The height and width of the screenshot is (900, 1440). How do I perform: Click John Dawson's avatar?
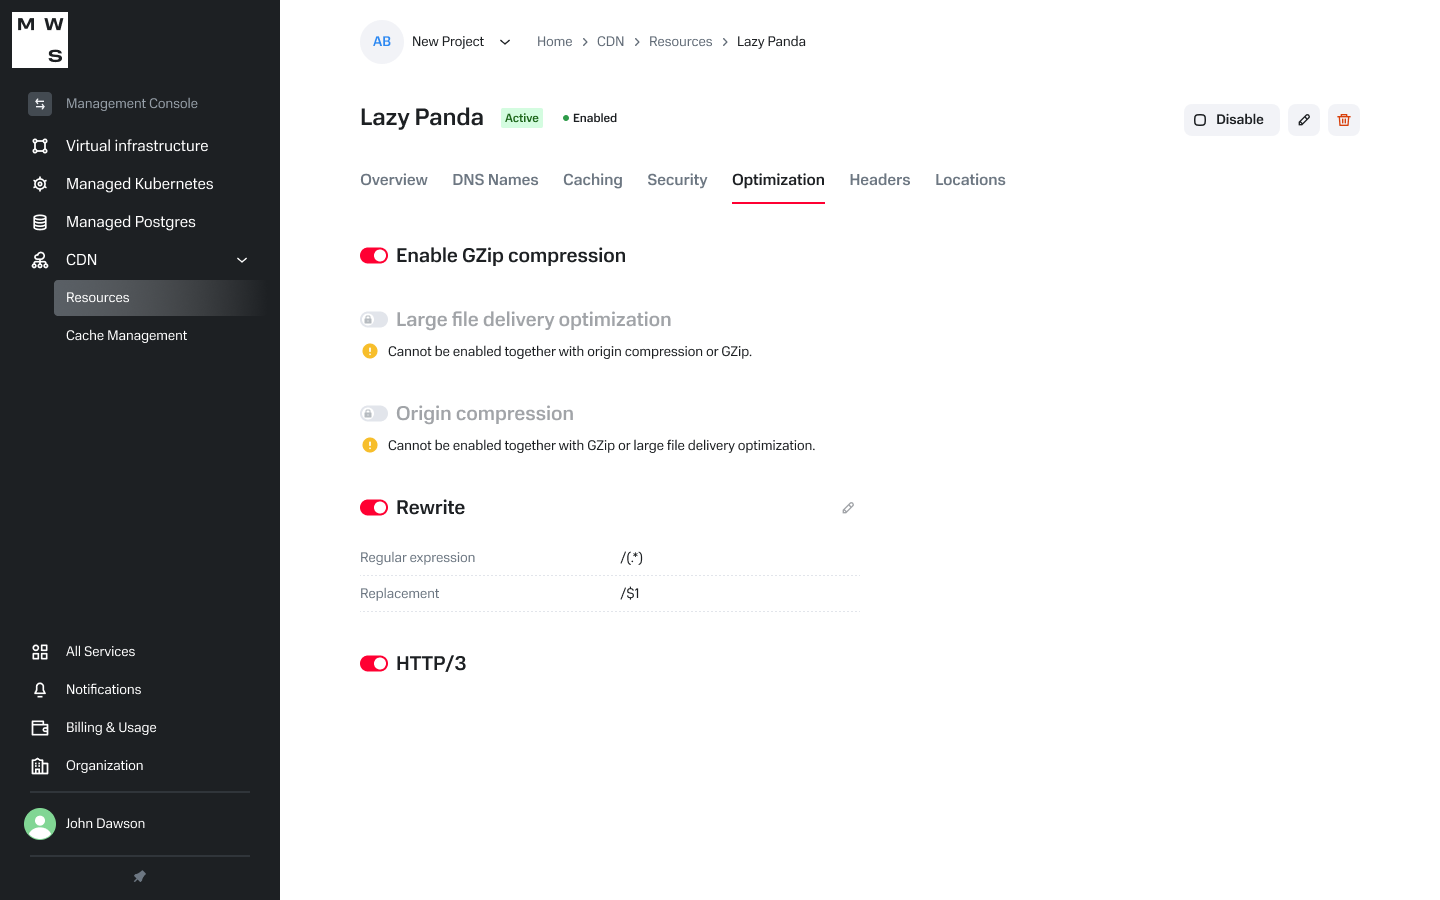tap(40, 824)
